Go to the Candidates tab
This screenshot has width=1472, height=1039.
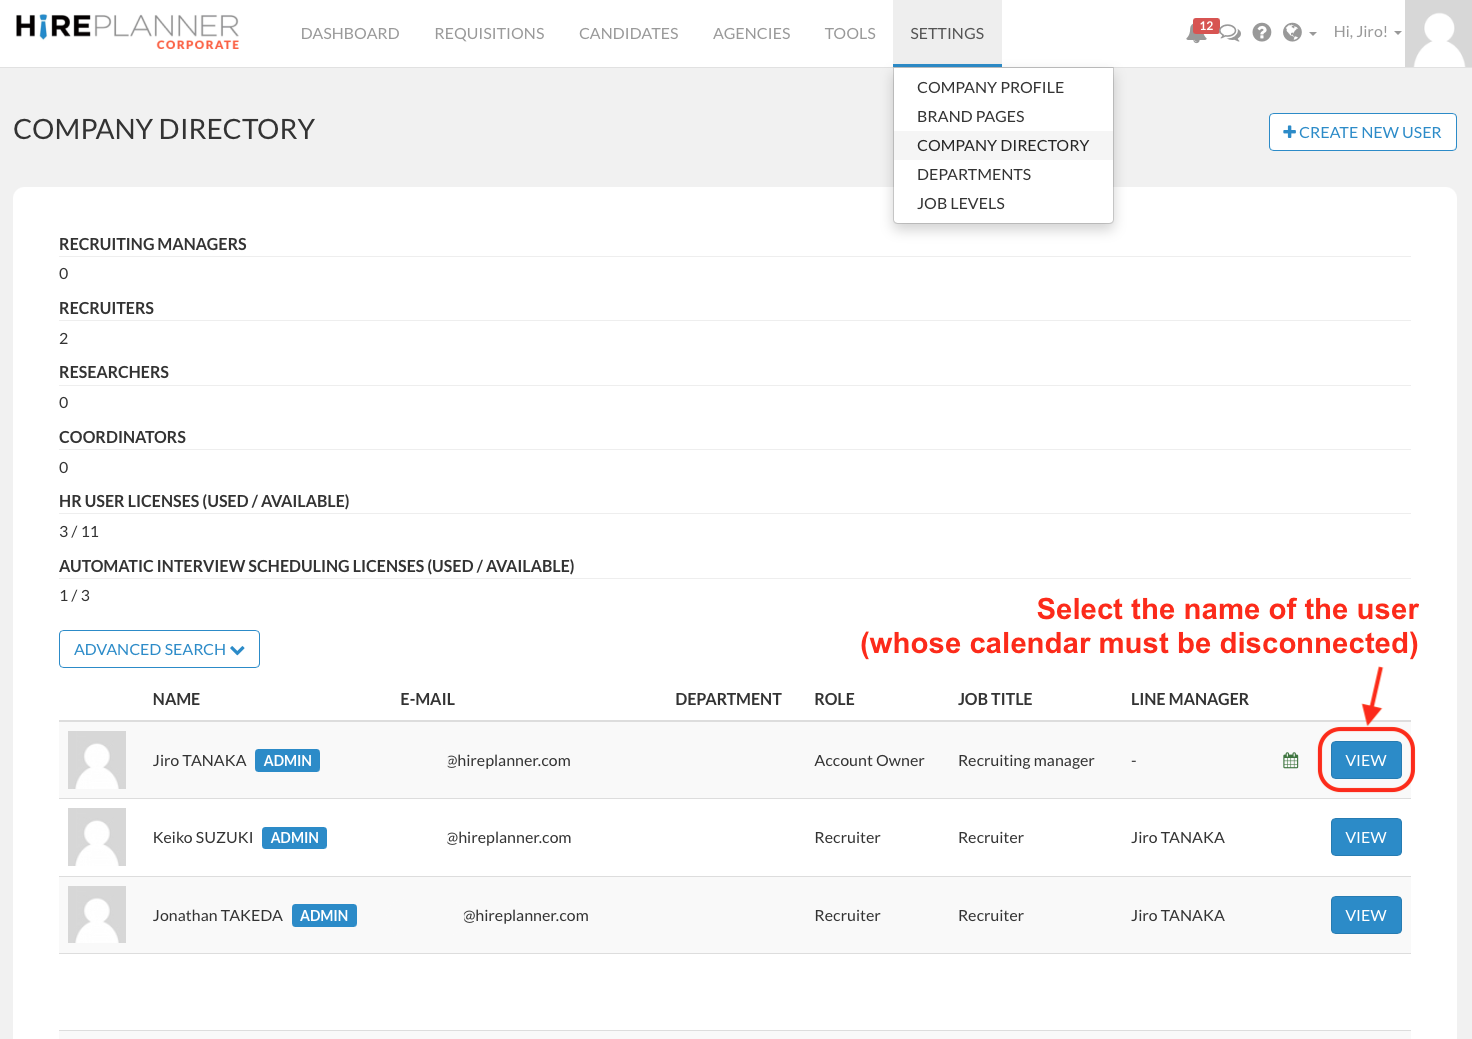(628, 34)
